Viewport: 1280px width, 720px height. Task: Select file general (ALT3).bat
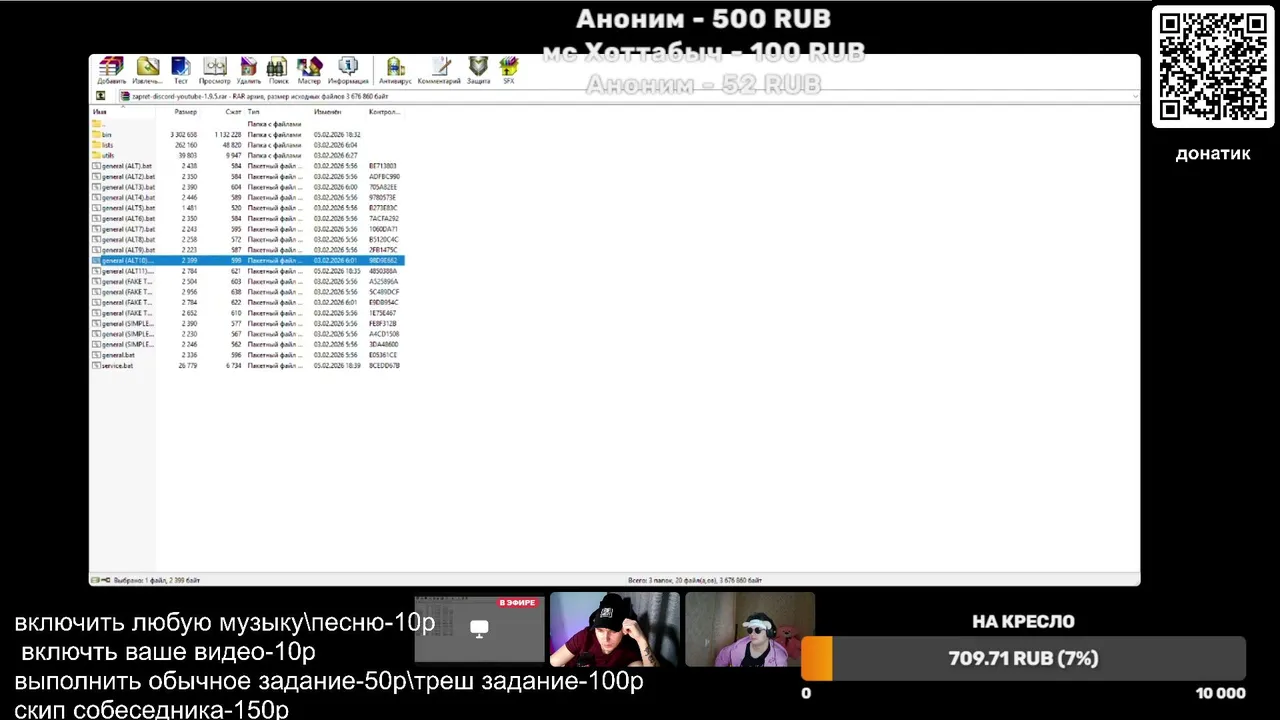[x=246, y=187]
